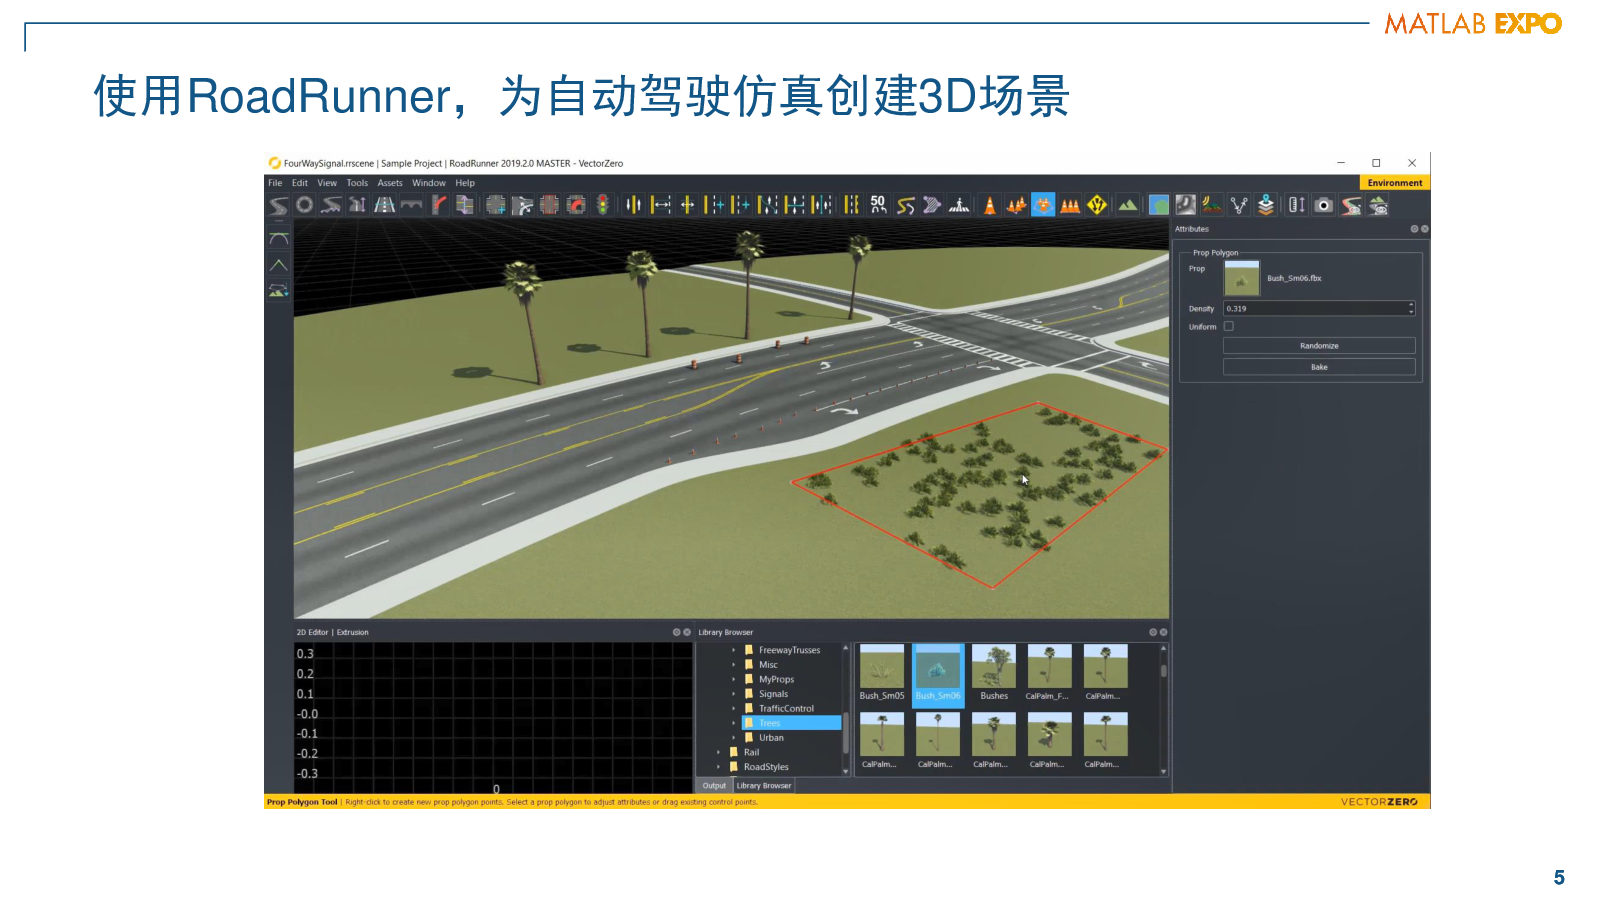Activate the Custom Junction tool icon
This screenshot has height=900, width=1600.
coord(495,205)
